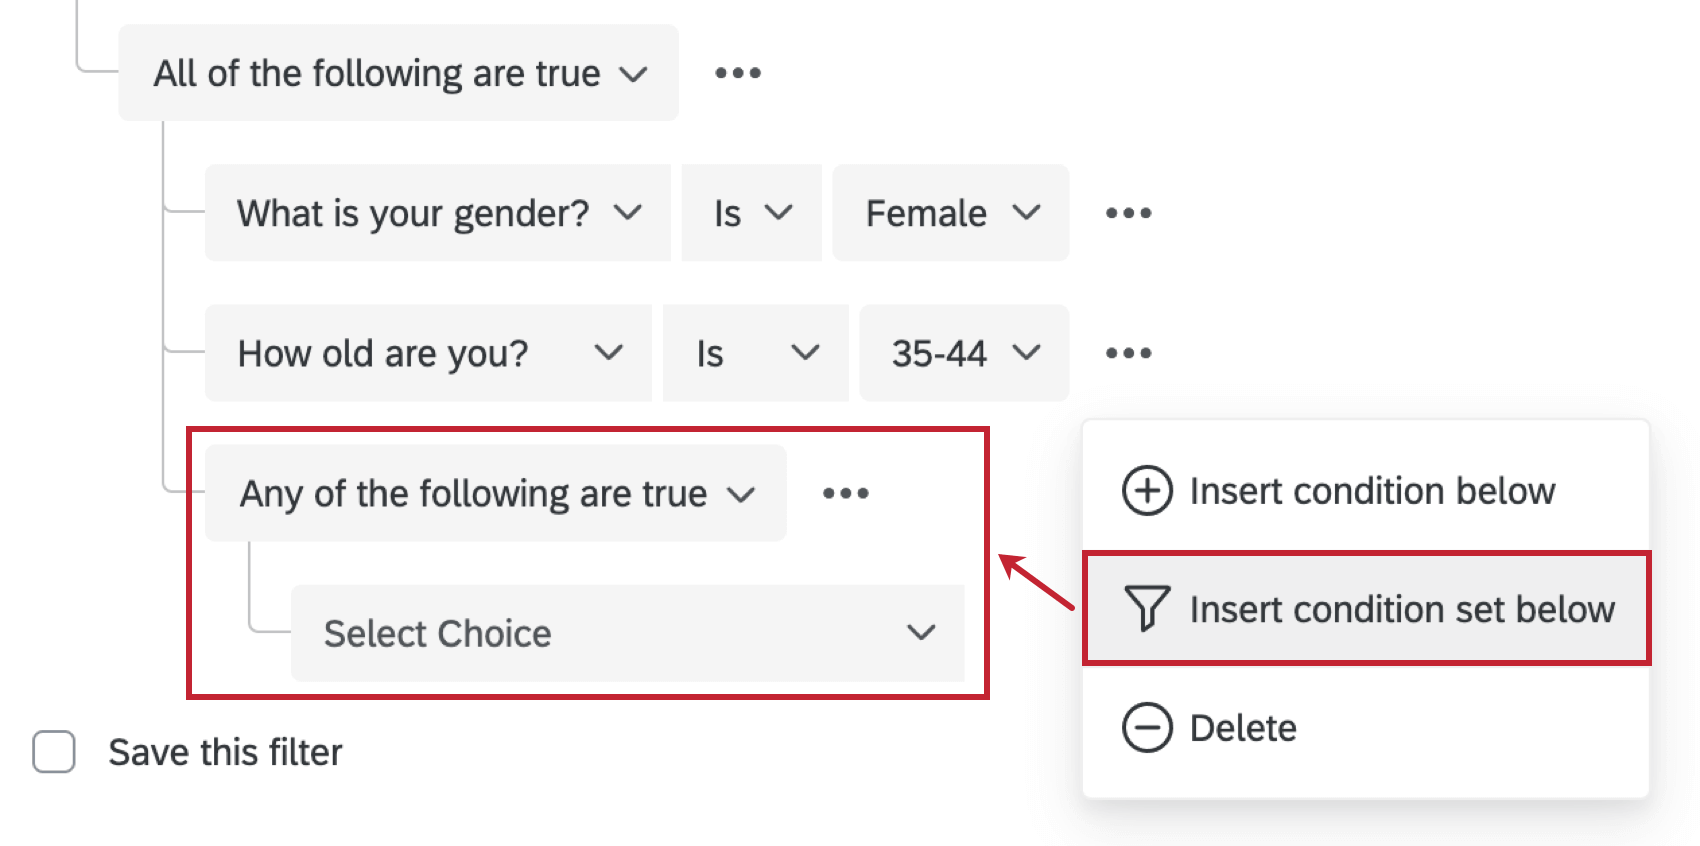Click the ellipsis next to the gender condition
This screenshot has height=846, width=1700.
[1127, 212]
